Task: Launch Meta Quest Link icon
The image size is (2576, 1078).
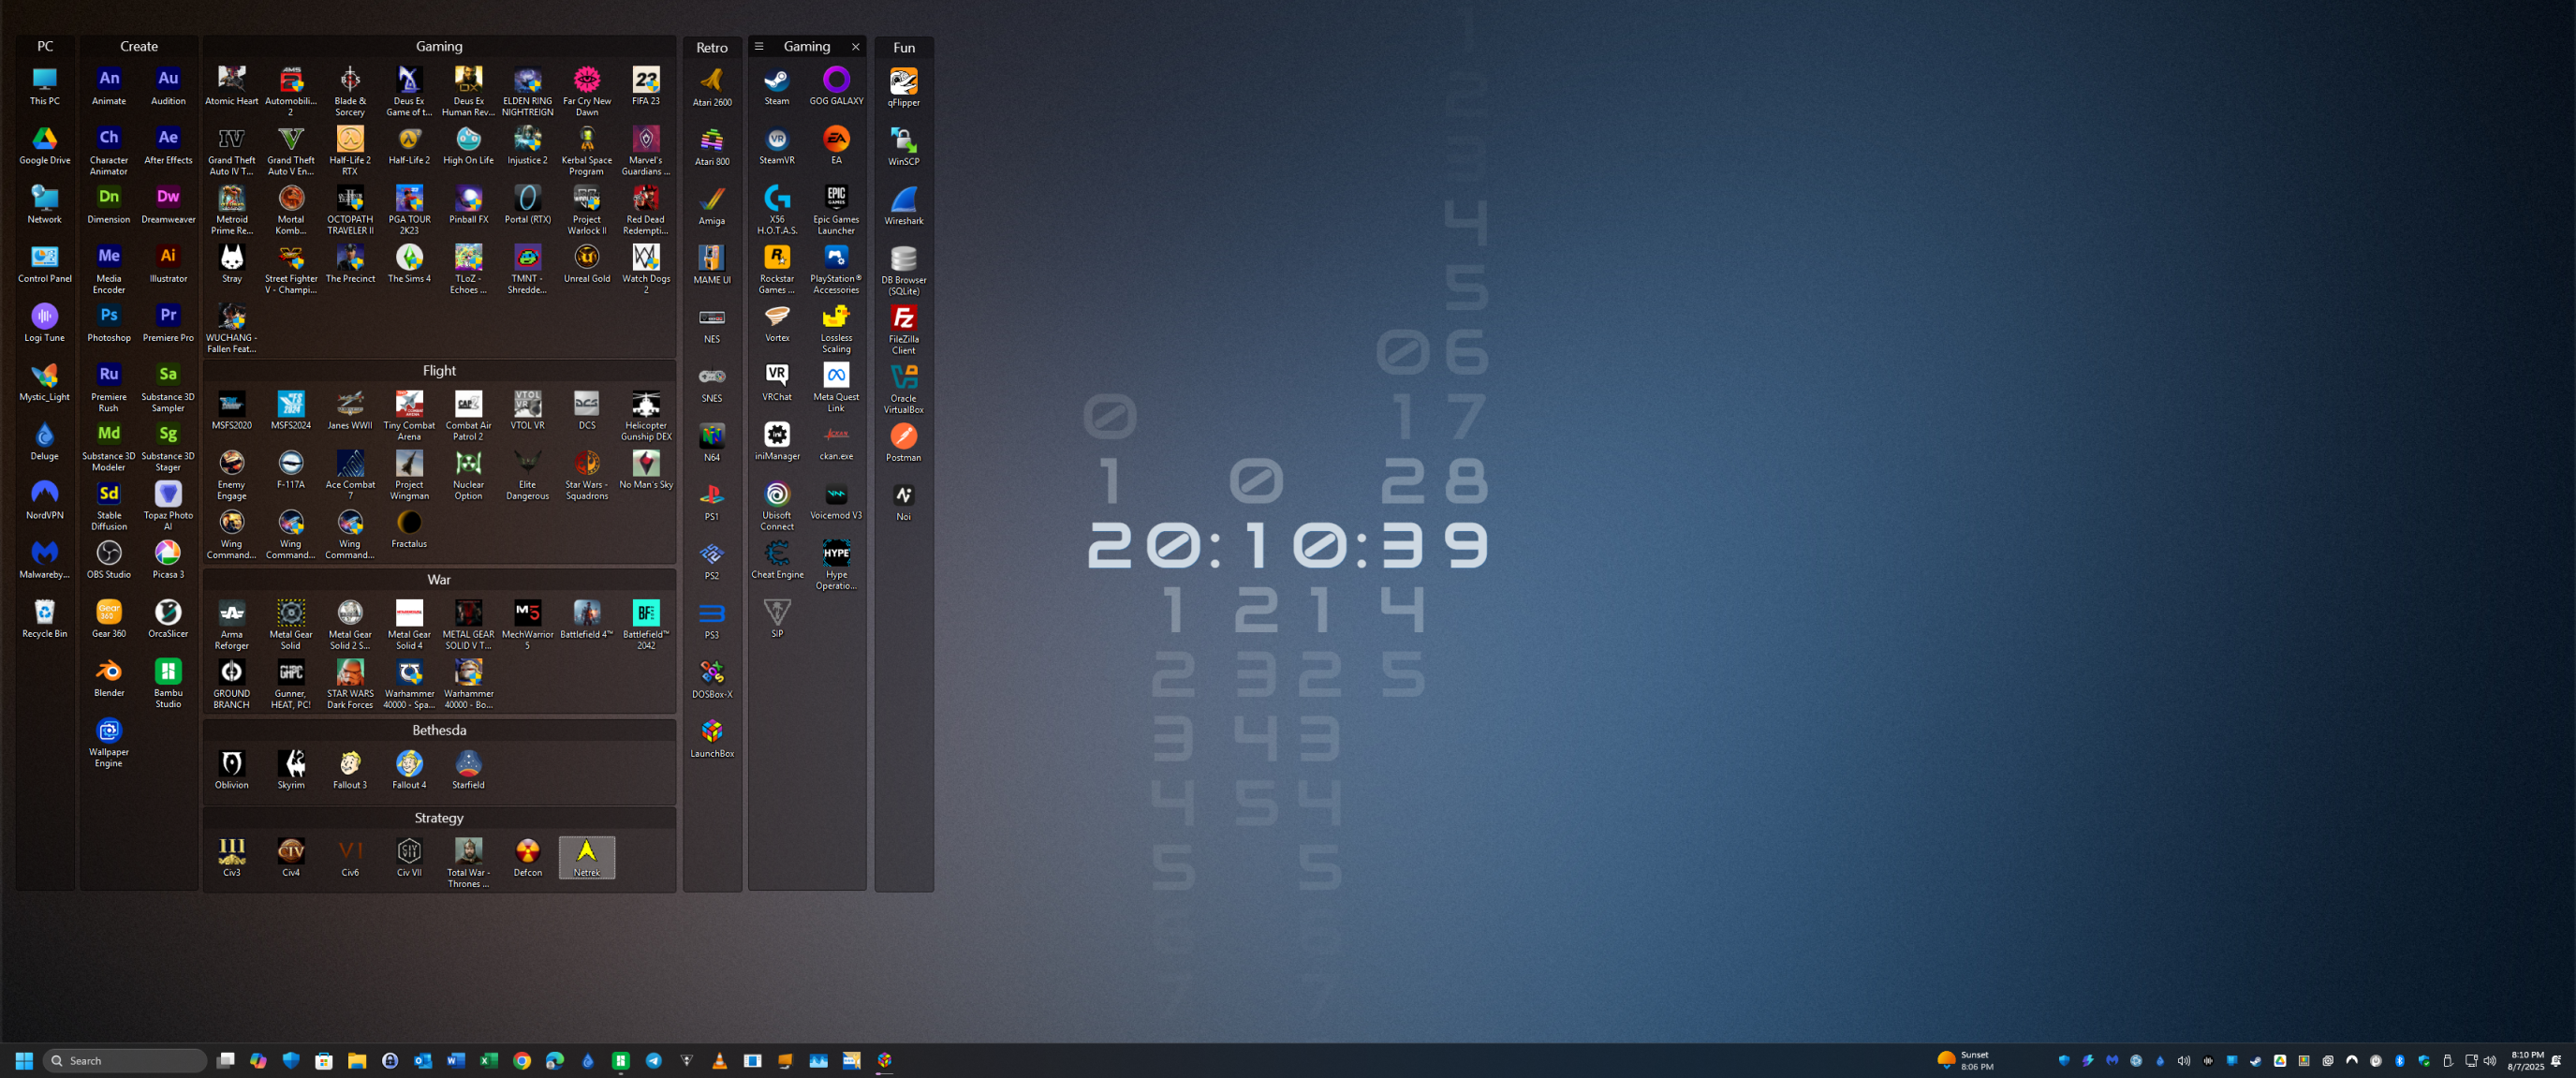Action: [836, 387]
